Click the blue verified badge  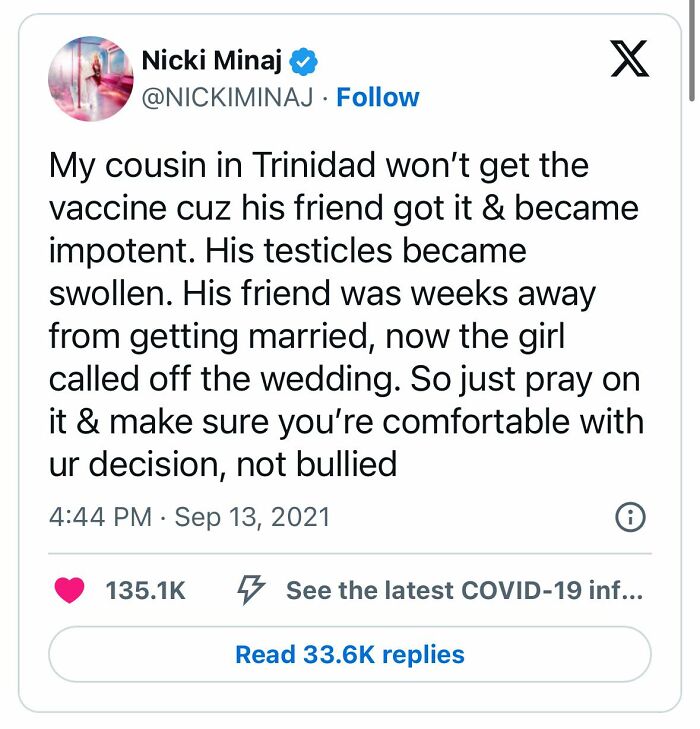click(x=304, y=62)
